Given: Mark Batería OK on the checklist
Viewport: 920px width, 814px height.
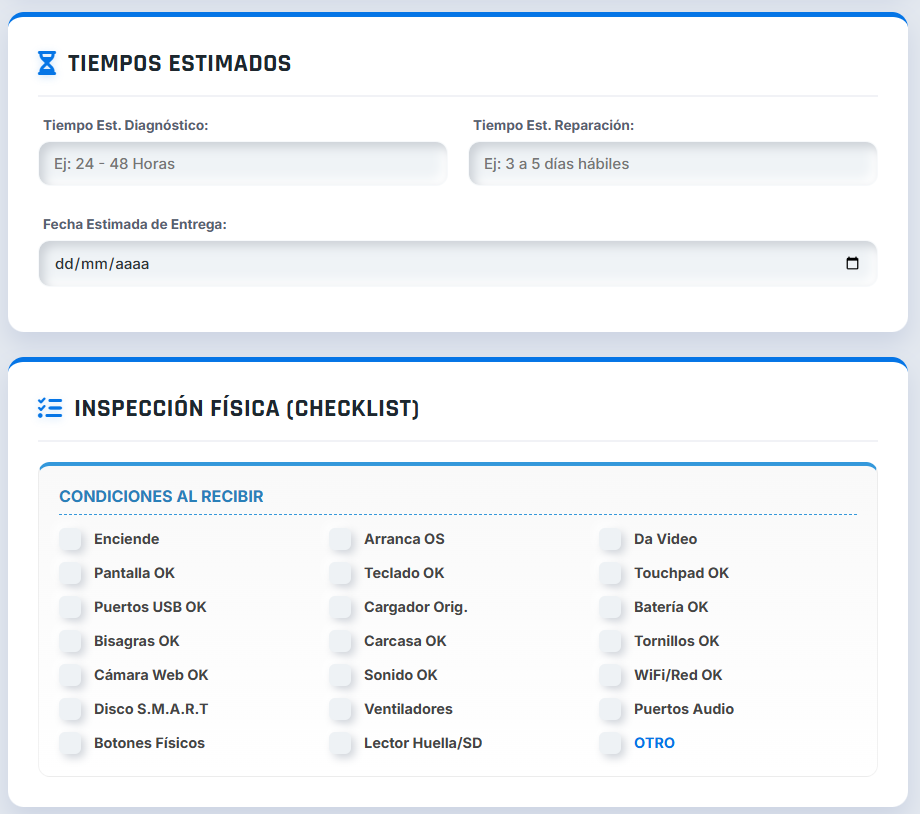Looking at the screenshot, I should point(611,607).
